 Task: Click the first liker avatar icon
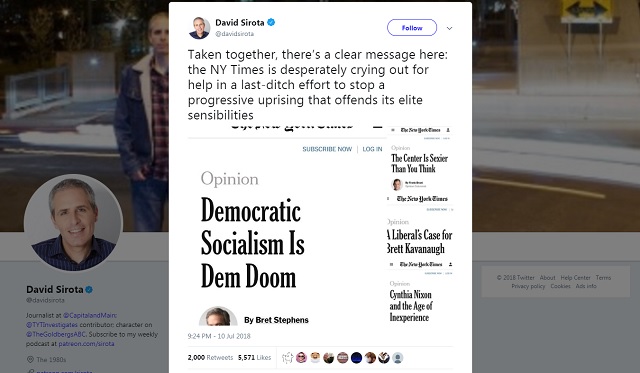[288, 358]
